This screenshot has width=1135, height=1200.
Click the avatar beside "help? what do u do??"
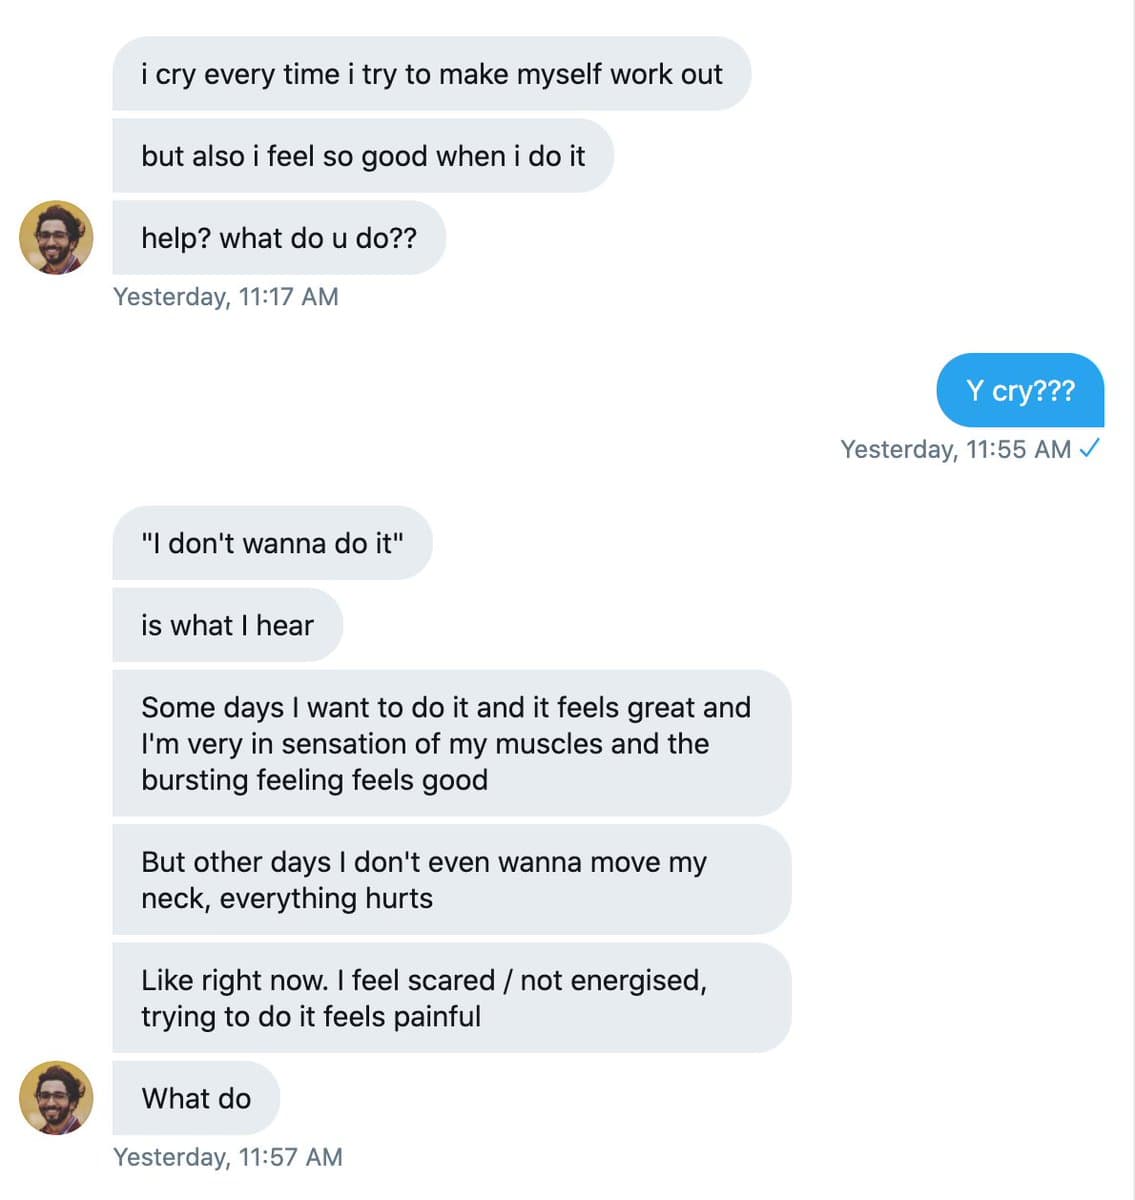(56, 237)
